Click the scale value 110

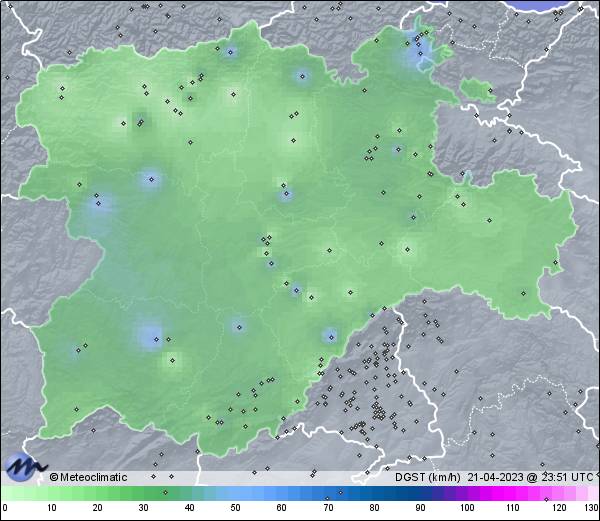click(x=513, y=508)
